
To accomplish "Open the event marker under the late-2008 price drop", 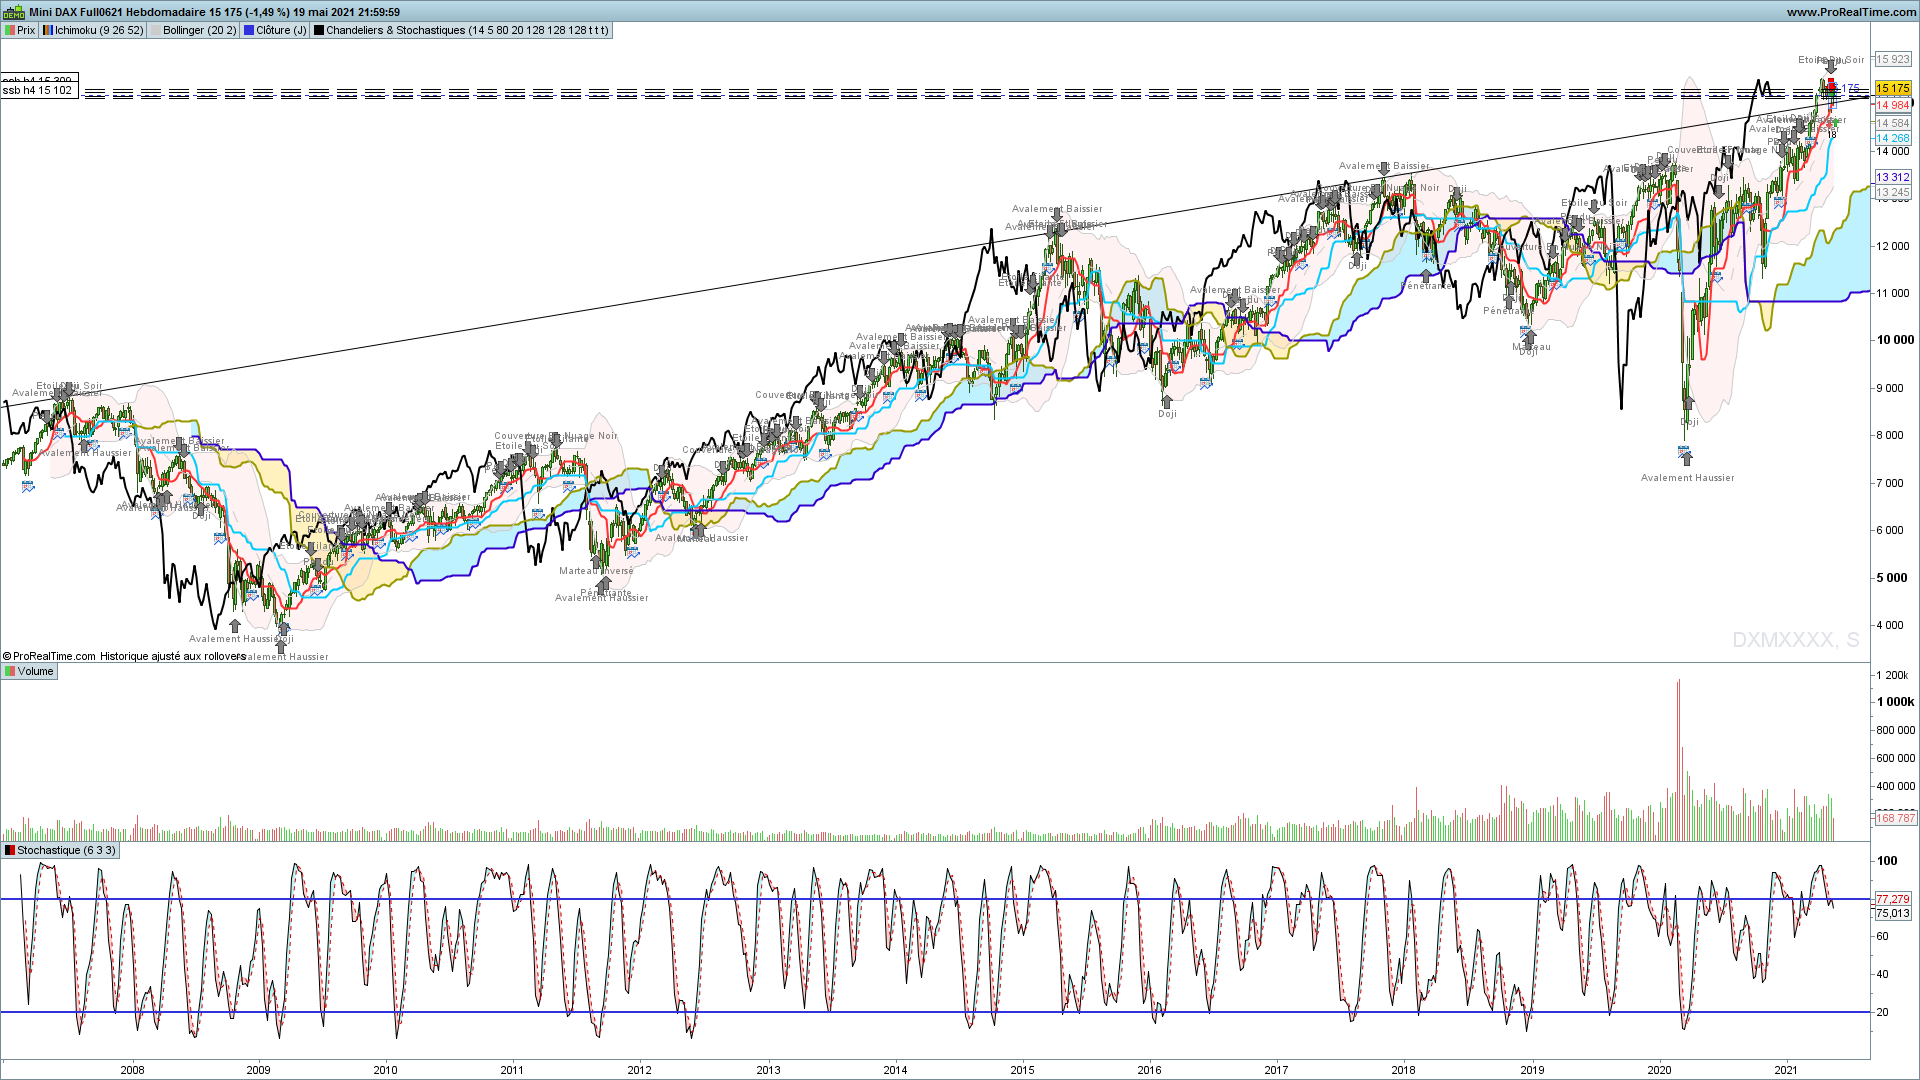I will (220, 539).
